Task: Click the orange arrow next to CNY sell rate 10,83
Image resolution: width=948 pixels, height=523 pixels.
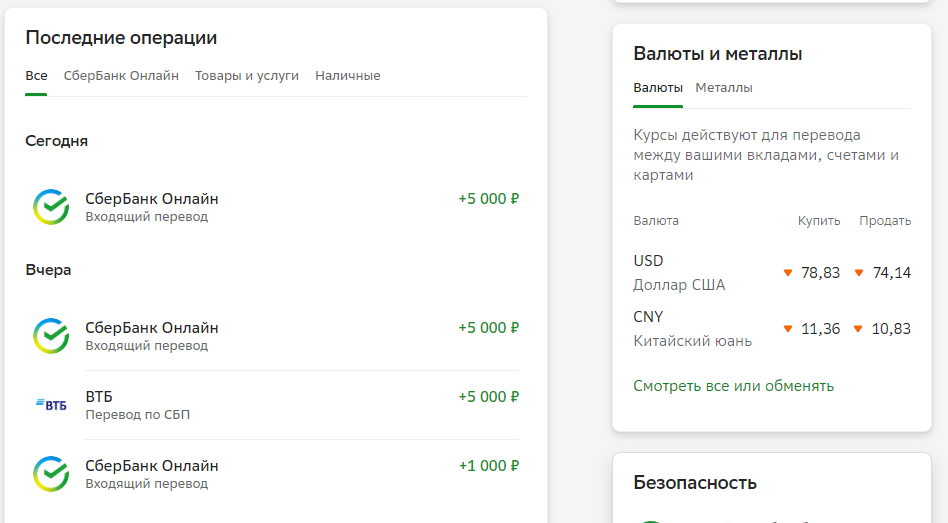Action: (858, 329)
